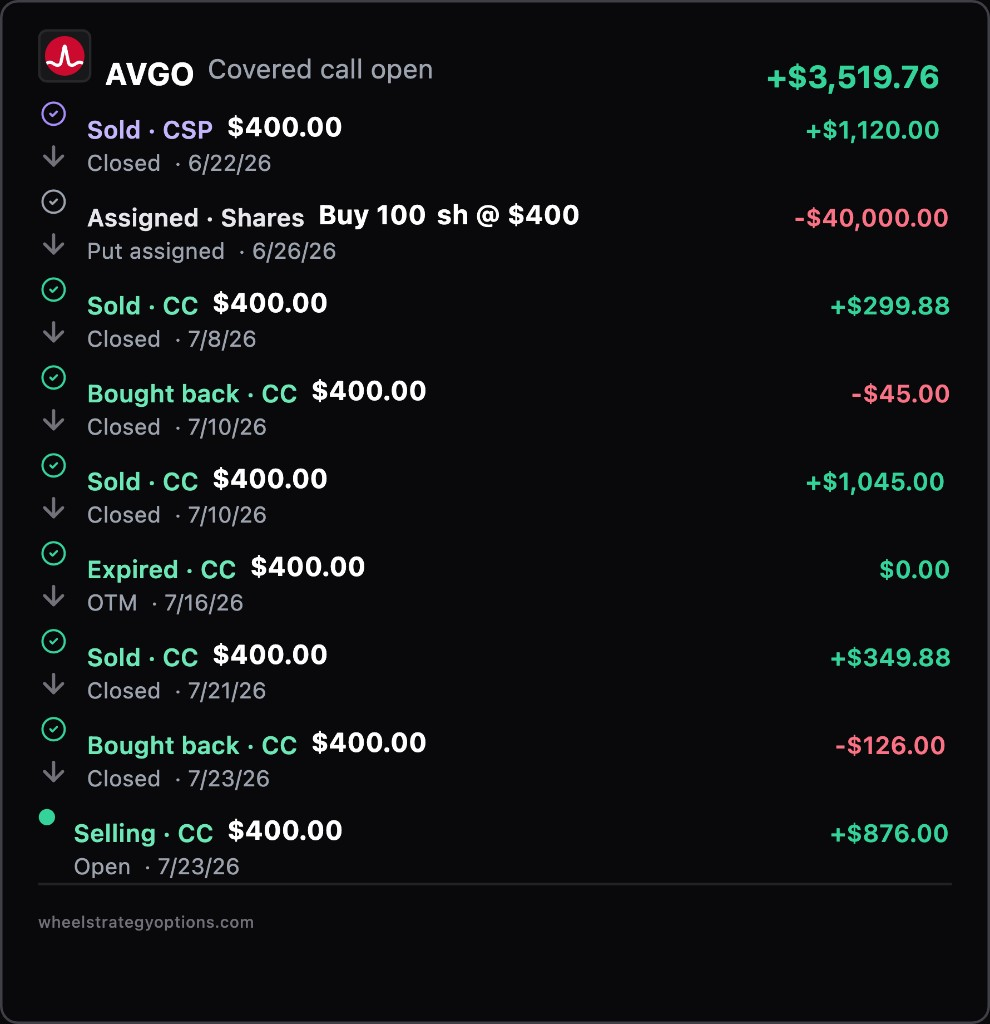990x1024 pixels.
Task: Select the AVGO ticker title
Action: pos(150,74)
